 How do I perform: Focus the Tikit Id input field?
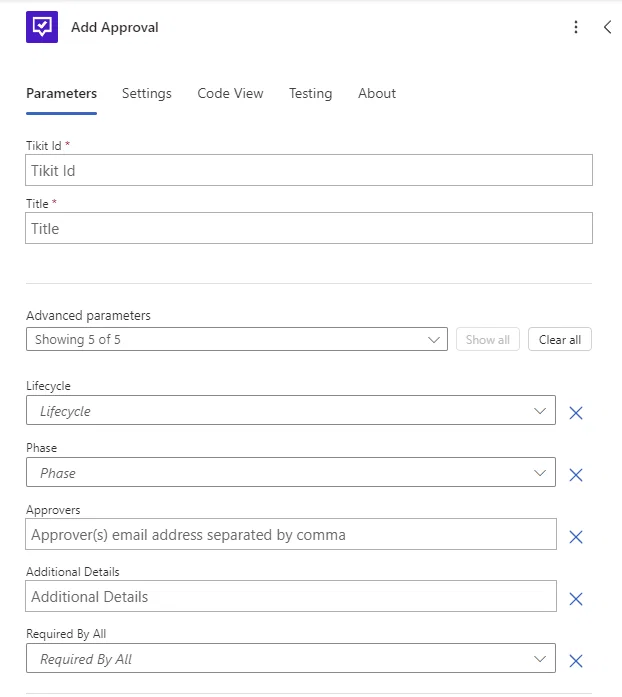pos(309,170)
